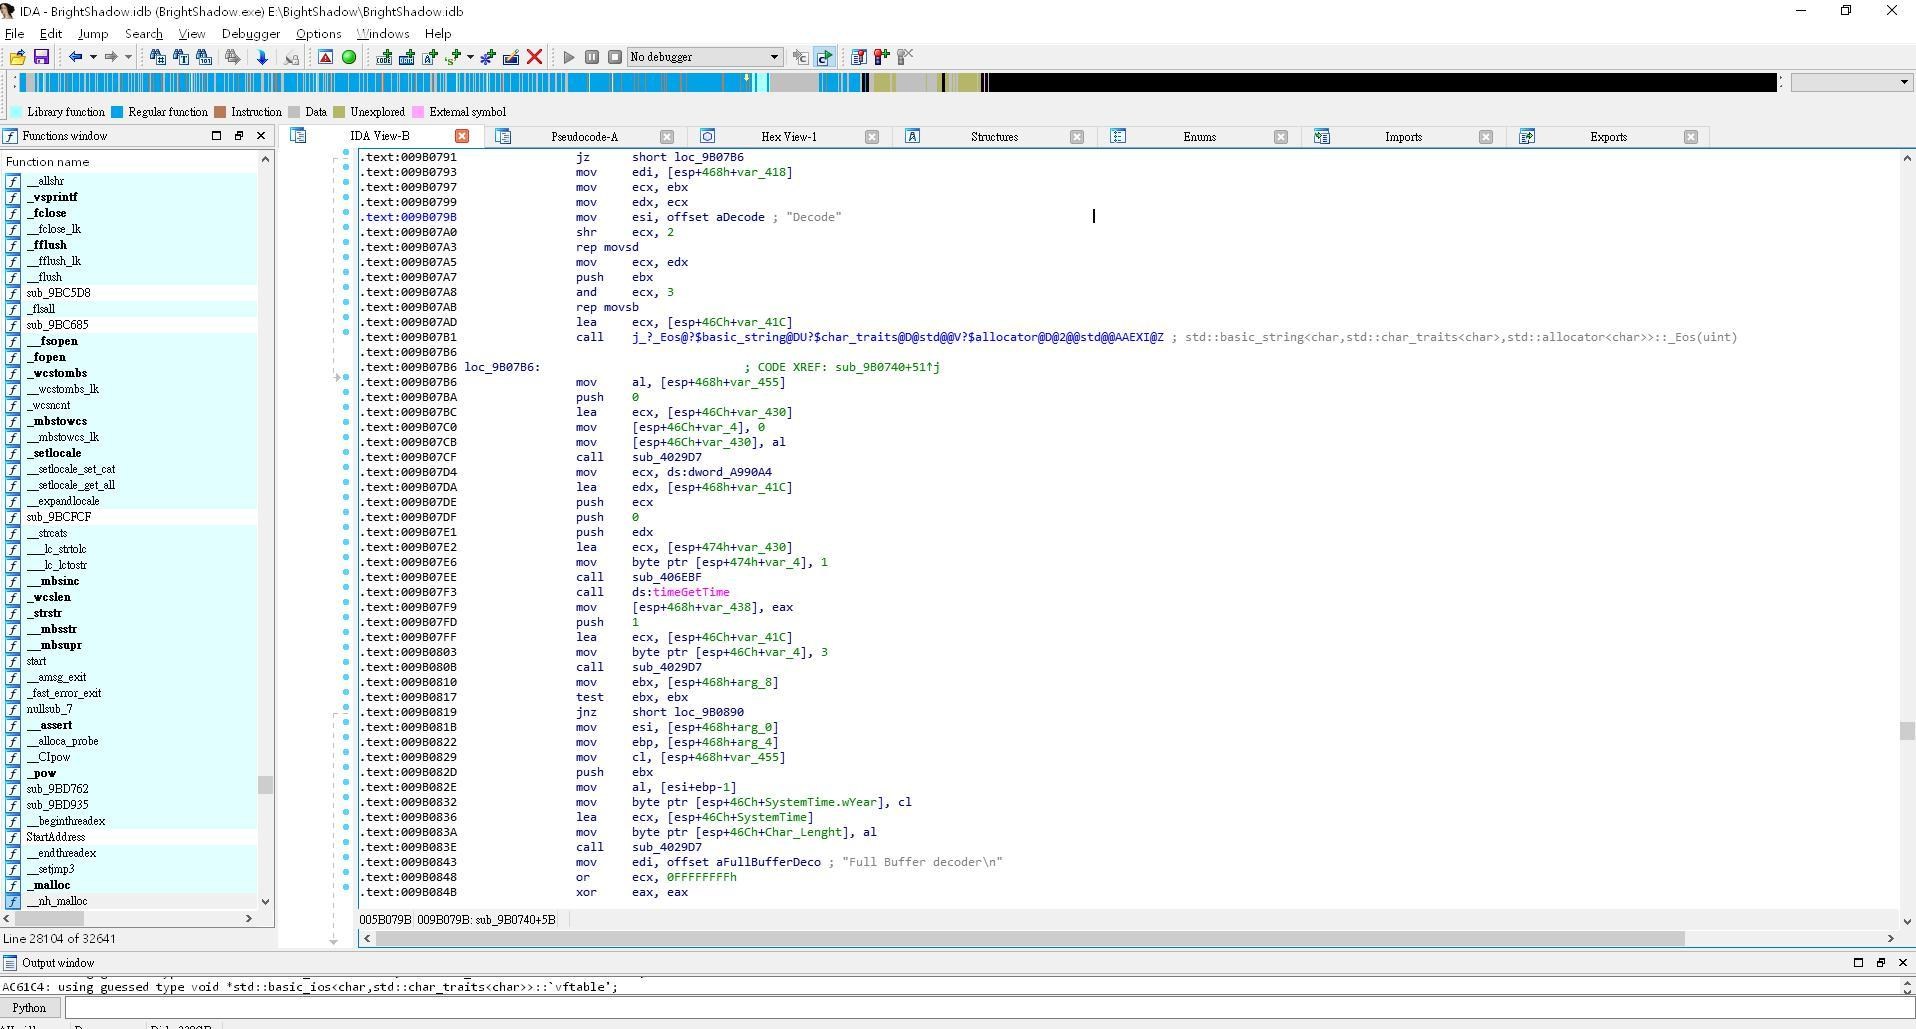Click the add data cross-reference icon
Screen dimensions: 1916x1029
407,57
